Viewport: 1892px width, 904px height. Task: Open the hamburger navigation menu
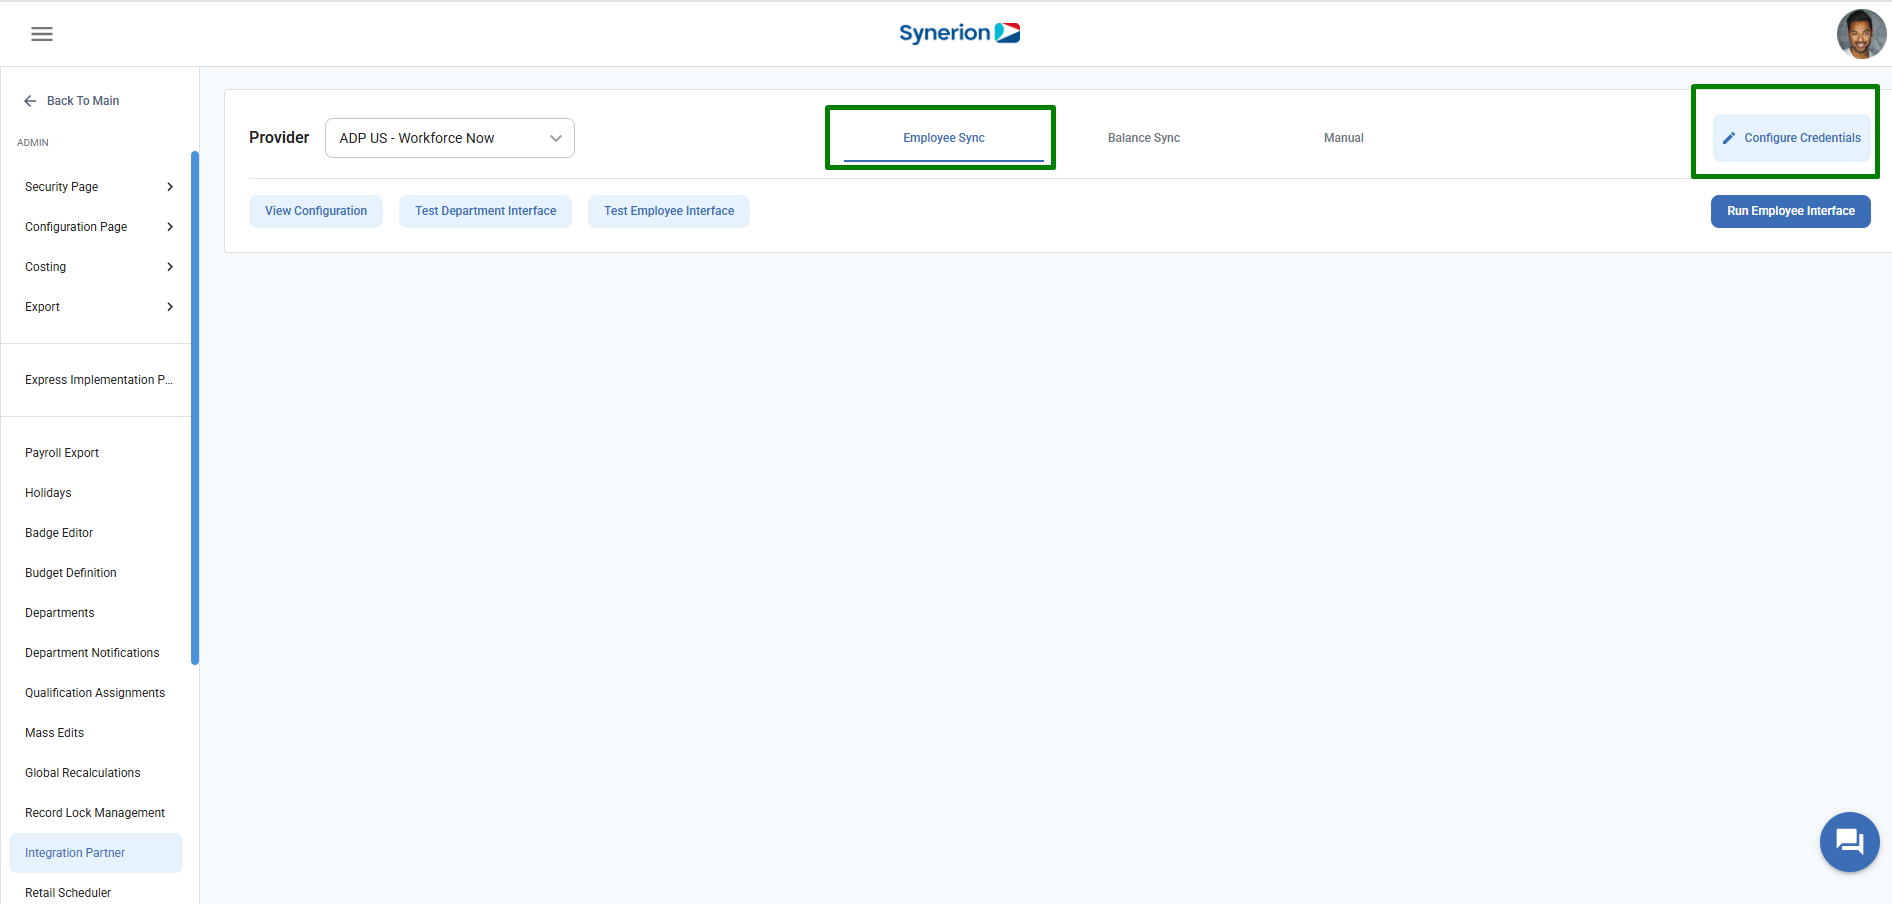42,34
